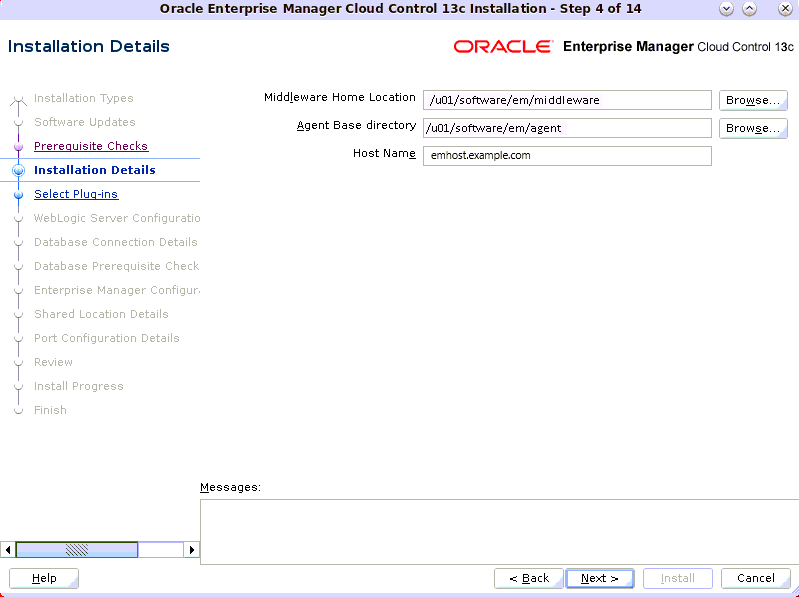Open the Help dialog
The height and width of the screenshot is (597, 799).
[44, 578]
